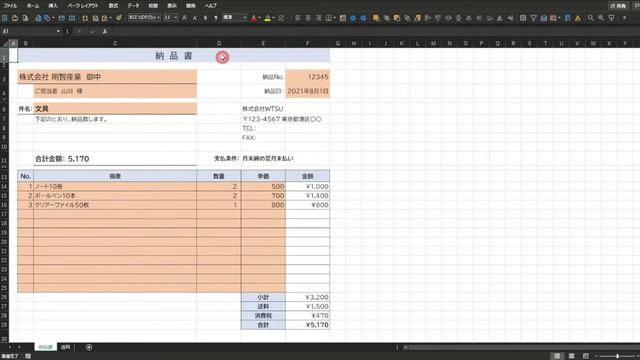Select the 摘要 table header cell
Image resolution: width=640 pixels, height=360 pixels.
(x=115, y=176)
